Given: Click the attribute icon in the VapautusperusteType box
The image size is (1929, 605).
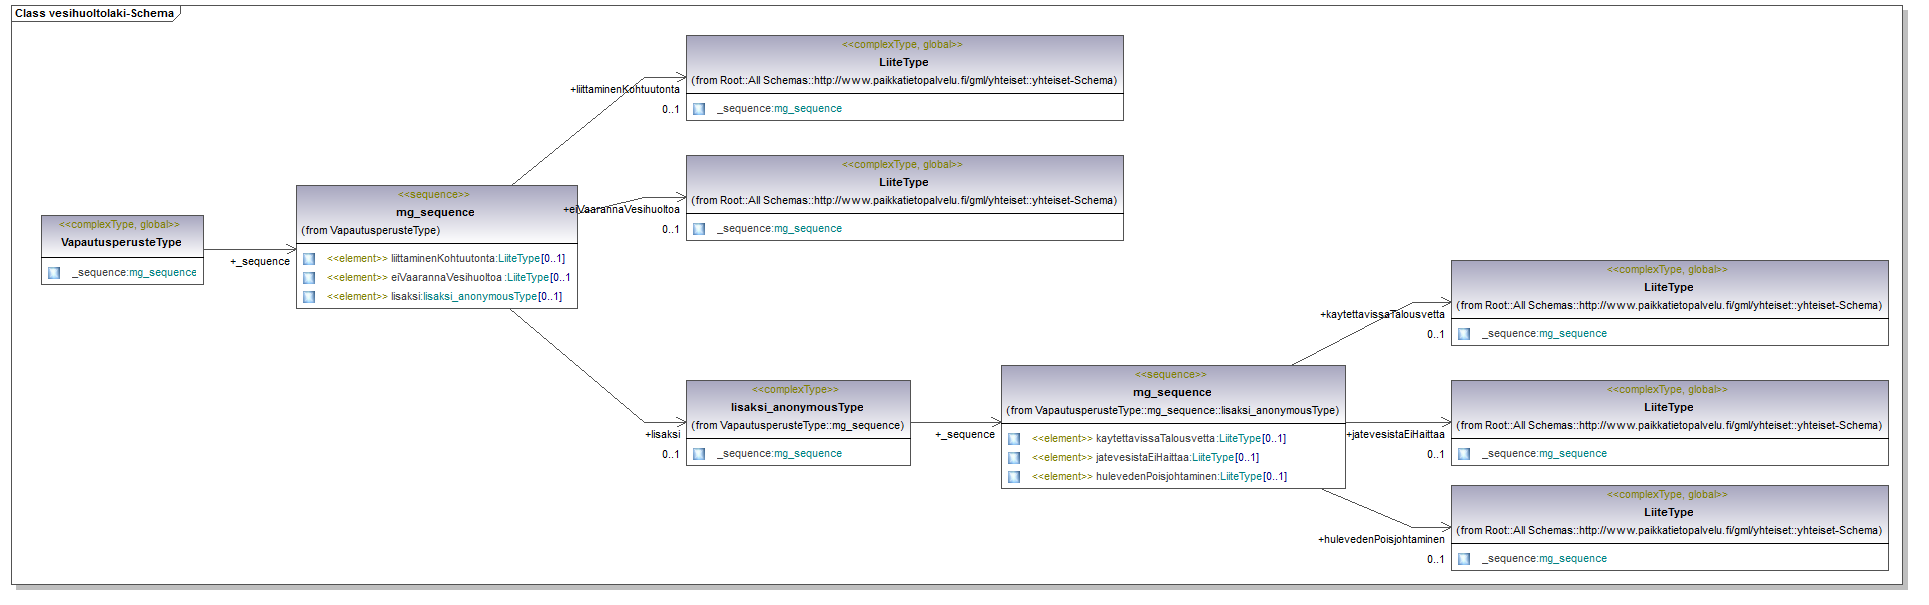Looking at the screenshot, I should point(54,273).
